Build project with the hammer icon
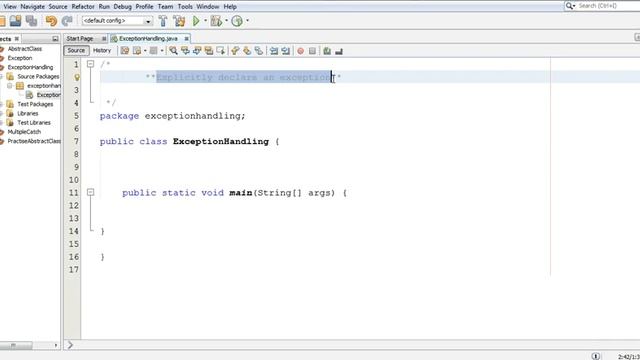The image size is (640, 360). click(x=163, y=21)
